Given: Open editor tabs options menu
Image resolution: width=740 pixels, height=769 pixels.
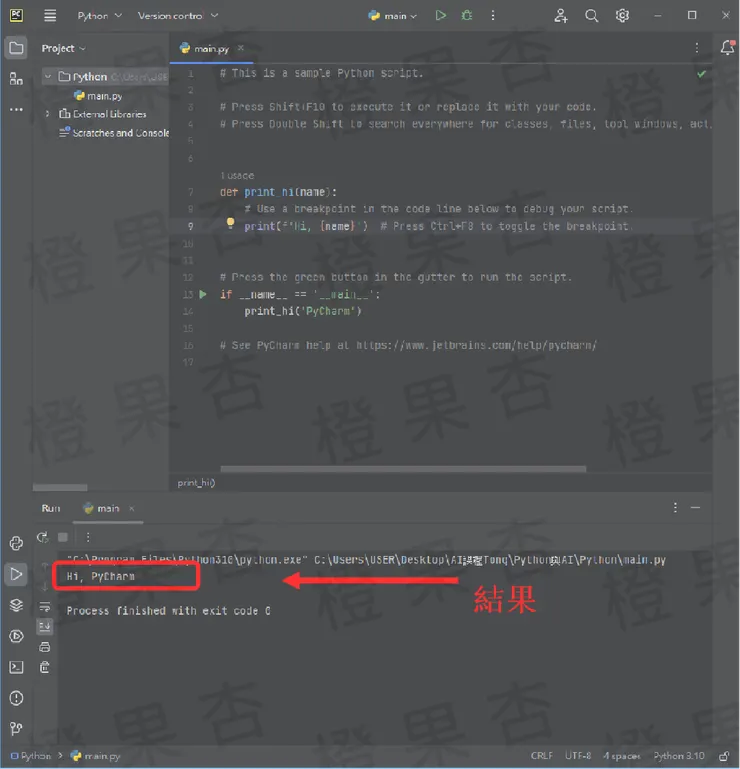Looking at the screenshot, I should (697, 48).
